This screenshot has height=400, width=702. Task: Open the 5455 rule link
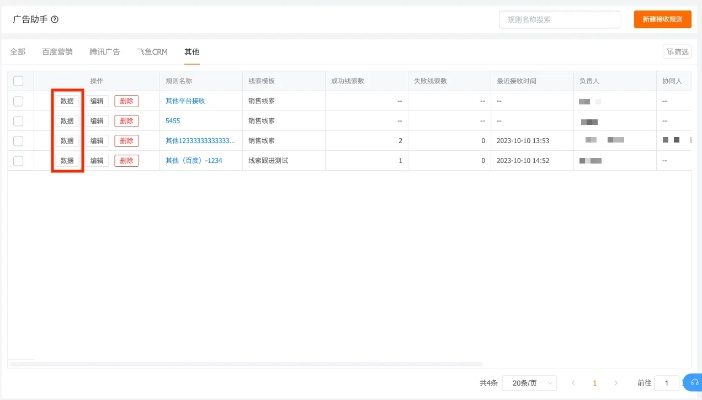pos(173,120)
